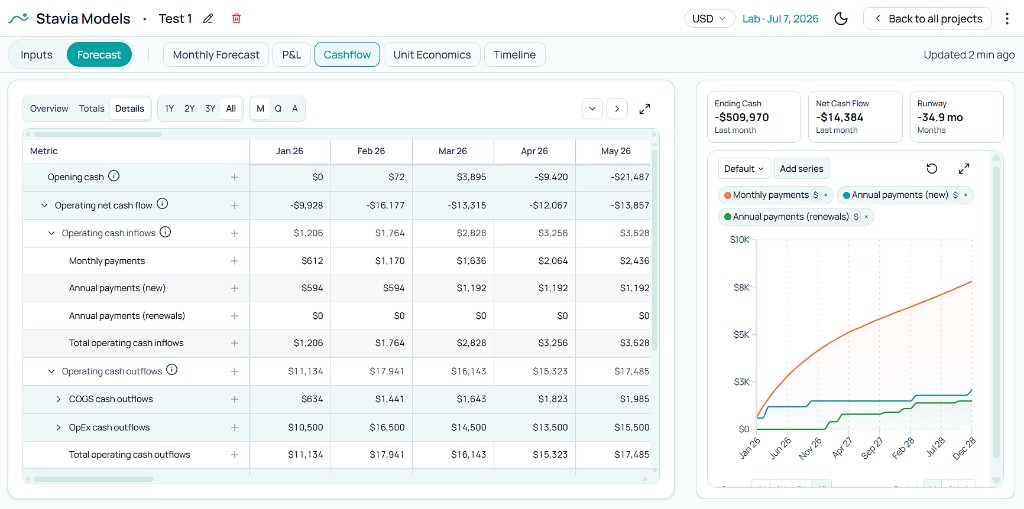Click the Ending Cash summary card

[x=754, y=117]
